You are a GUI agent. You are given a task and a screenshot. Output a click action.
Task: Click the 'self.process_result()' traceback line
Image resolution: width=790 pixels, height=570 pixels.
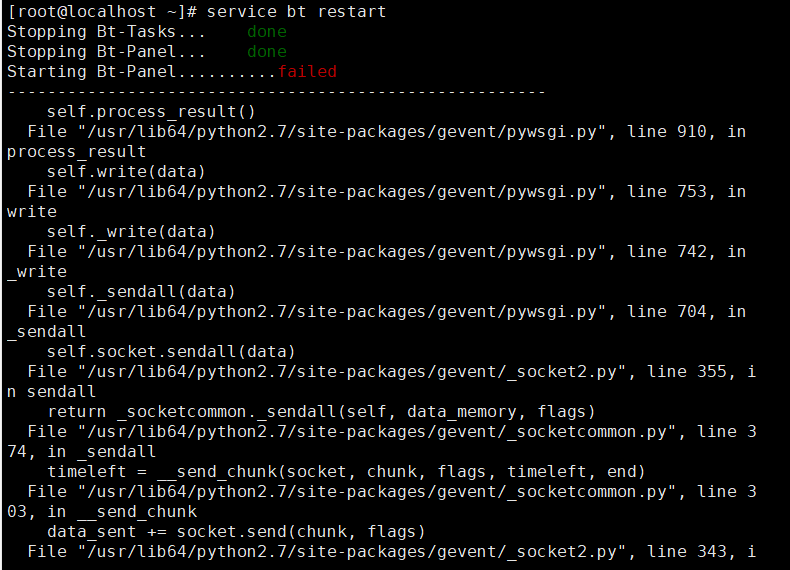click(x=151, y=111)
